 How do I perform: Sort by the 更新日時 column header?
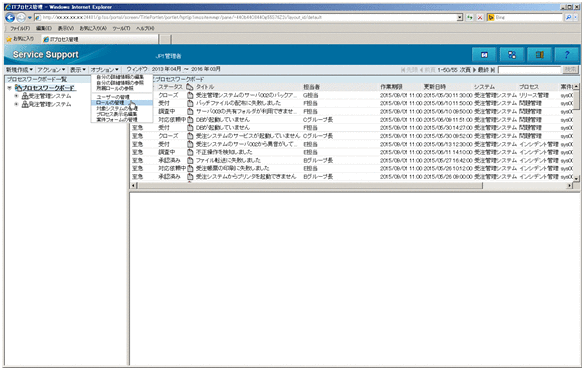click(x=435, y=87)
